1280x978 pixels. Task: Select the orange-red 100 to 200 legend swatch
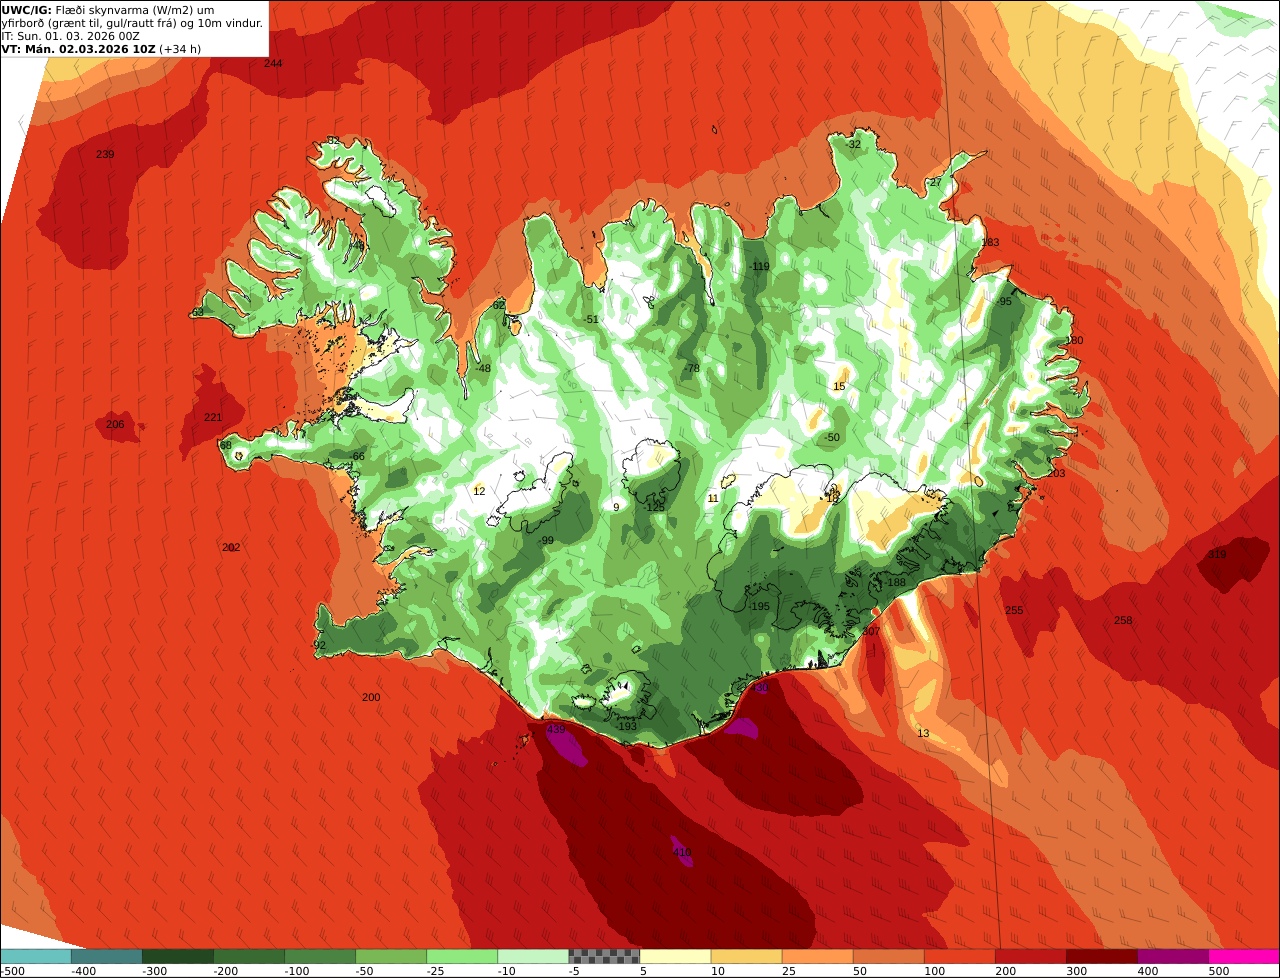(x=959, y=957)
